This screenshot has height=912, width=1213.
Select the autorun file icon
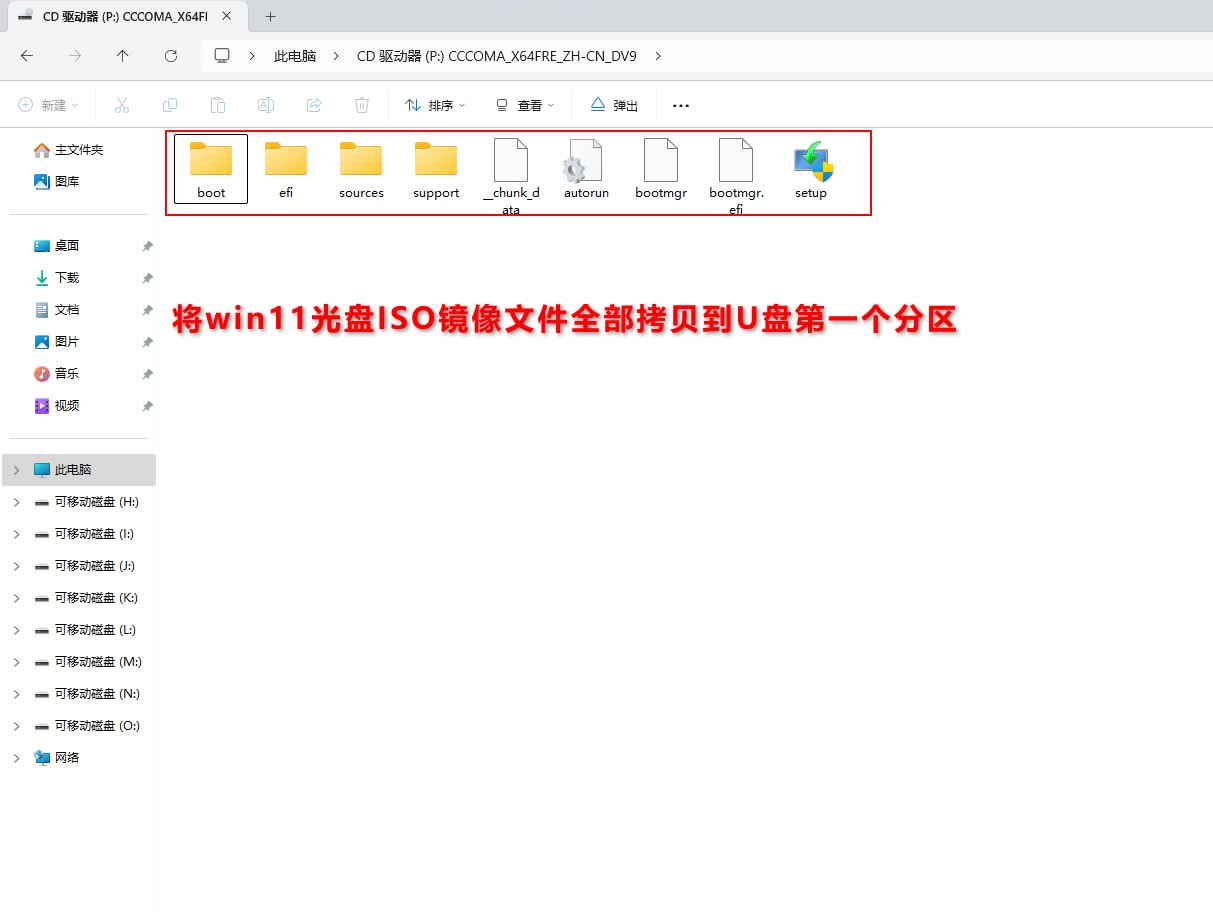point(586,163)
